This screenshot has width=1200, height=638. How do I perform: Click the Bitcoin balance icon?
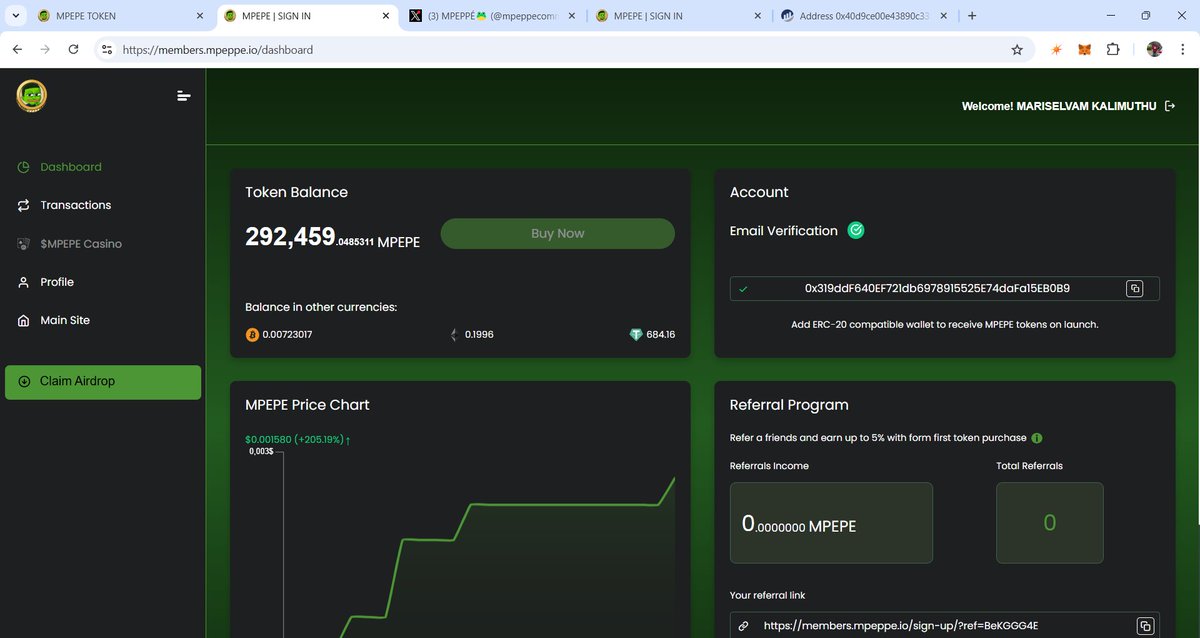[252, 334]
